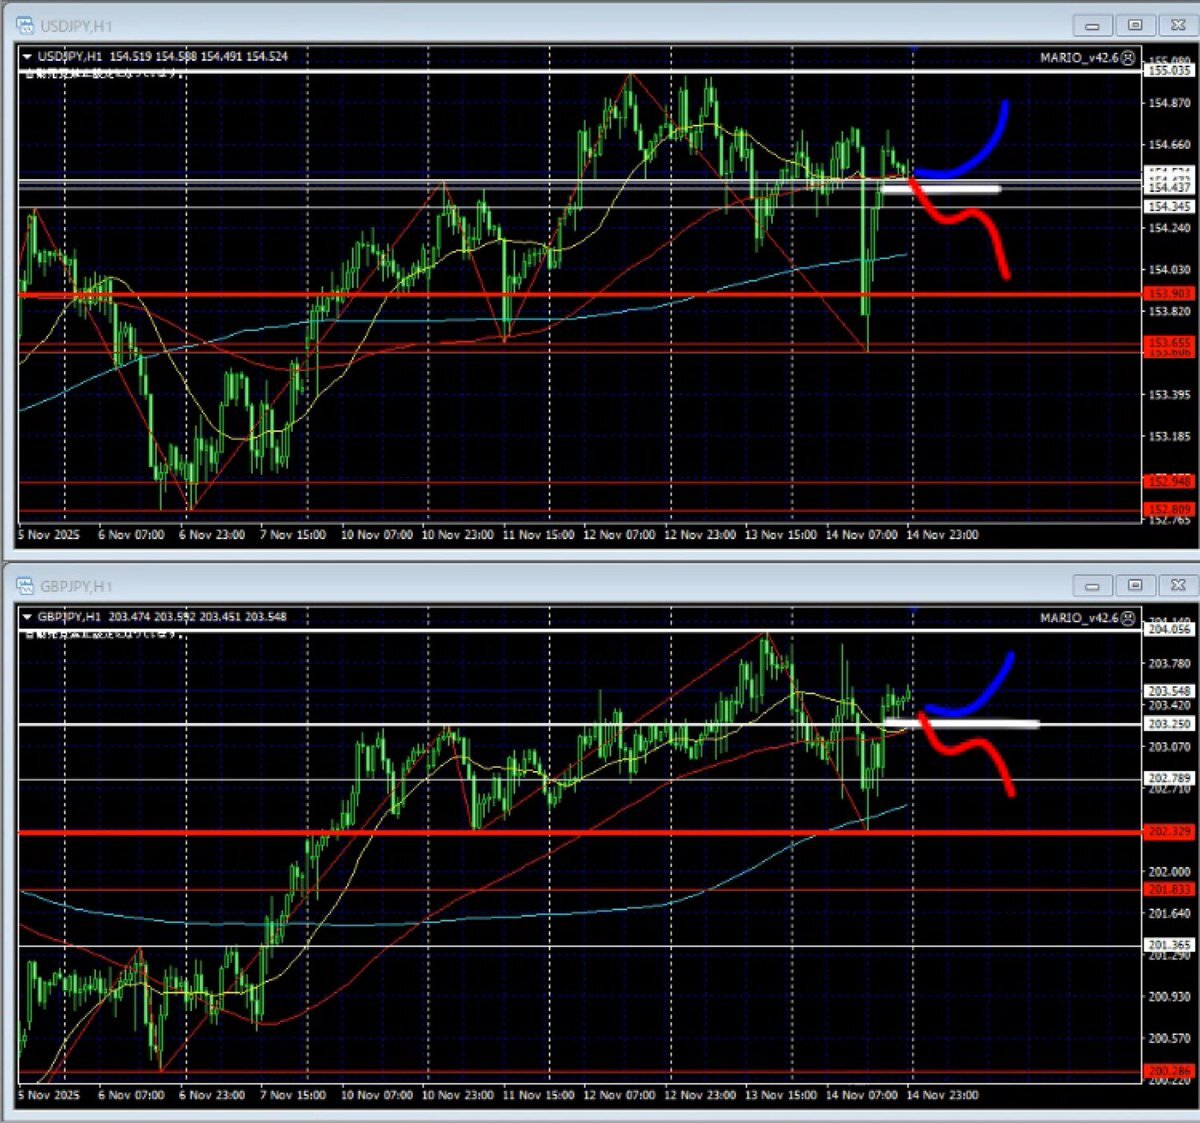Click the 200.930 price scale value

[1169, 996]
